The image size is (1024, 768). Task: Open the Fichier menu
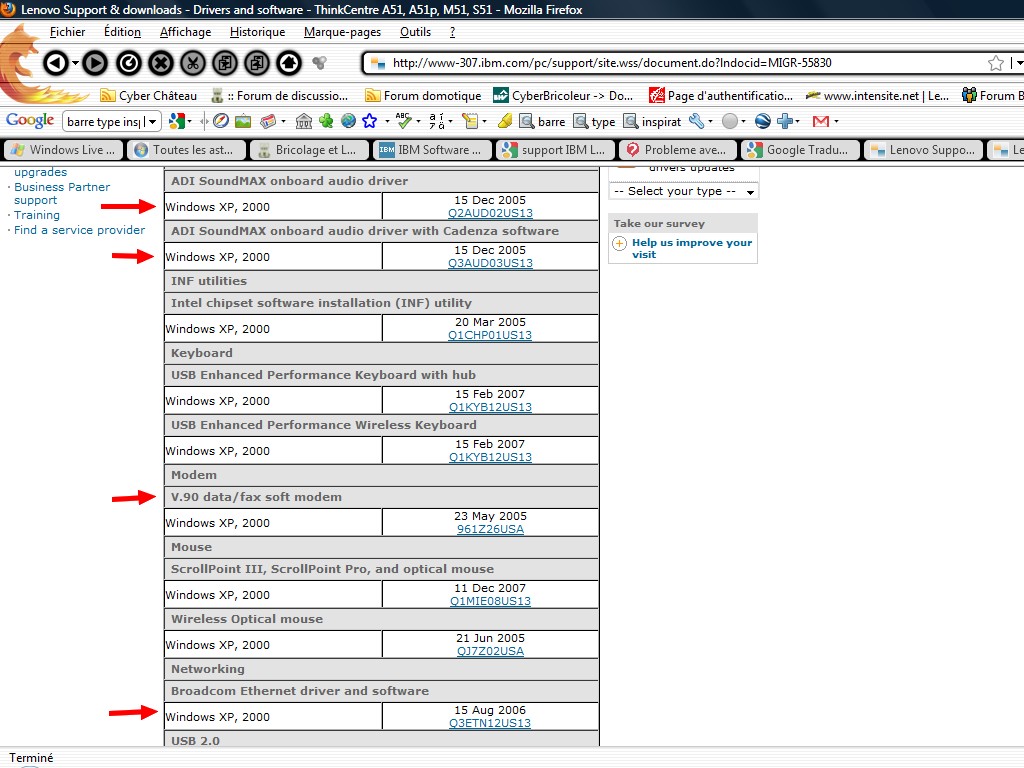click(67, 32)
